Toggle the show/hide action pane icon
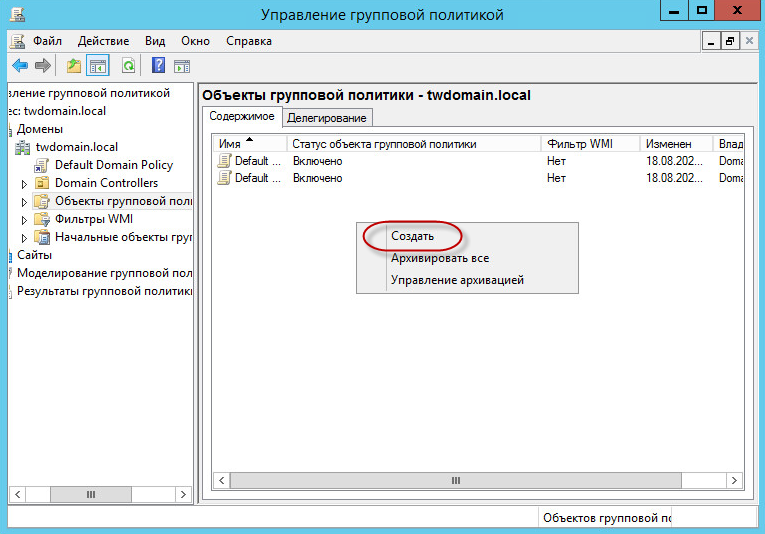The image size is (765, 534). click(x=182, y=66)
